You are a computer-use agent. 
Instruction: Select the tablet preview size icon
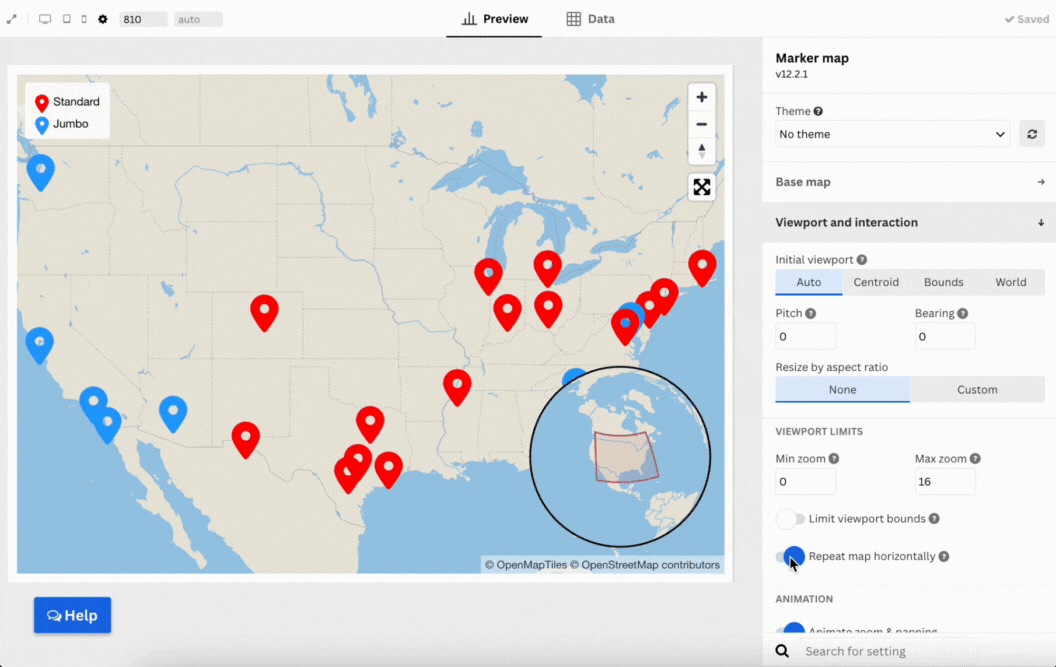pos(66,19)
